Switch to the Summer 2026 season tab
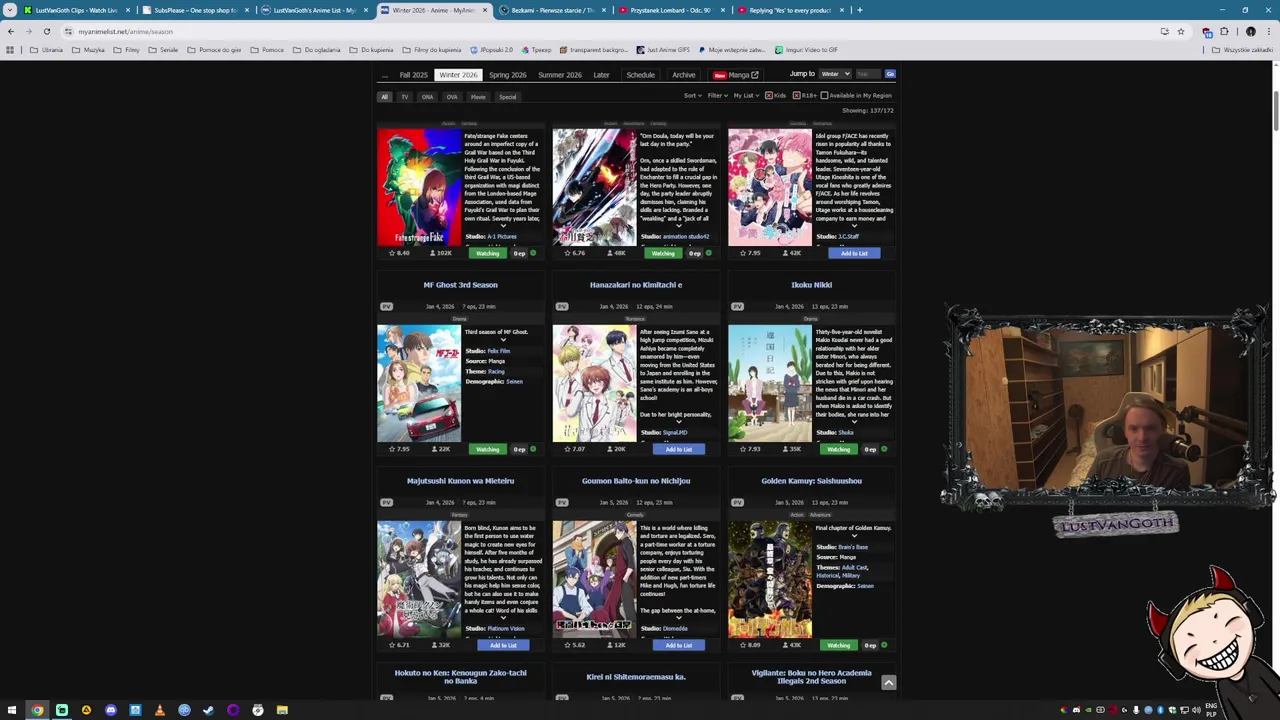The image size is (1280, 720). (559, 75)
